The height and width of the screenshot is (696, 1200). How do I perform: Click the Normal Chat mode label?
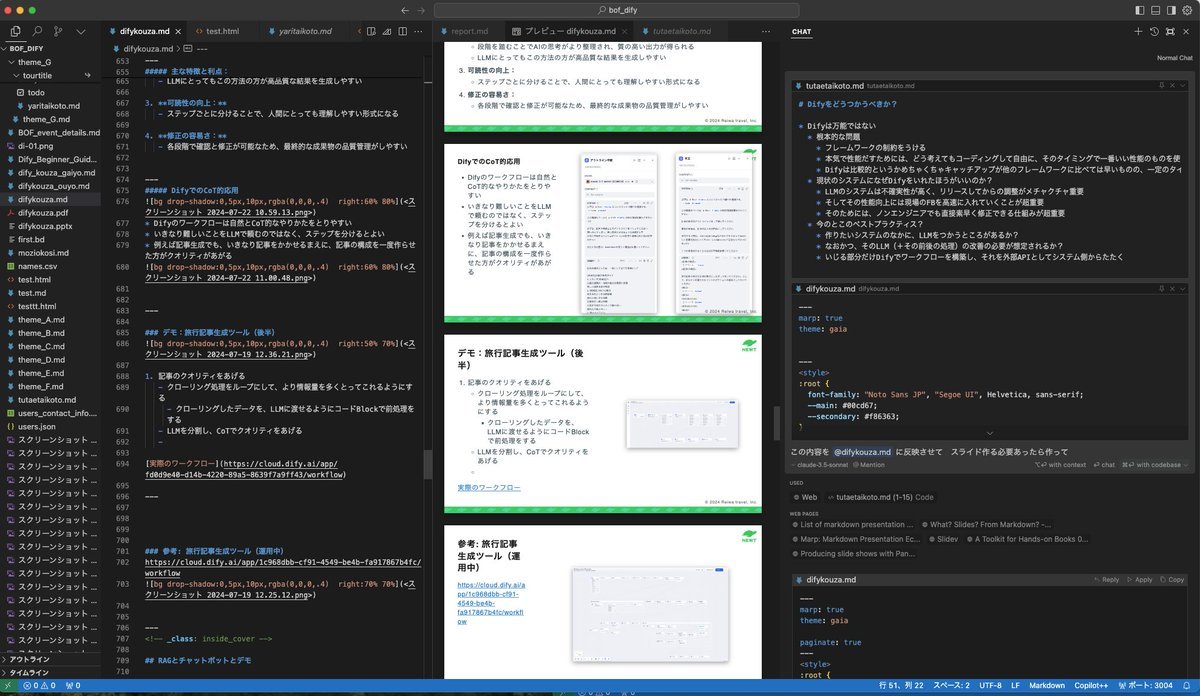(x=1174, y=57)
